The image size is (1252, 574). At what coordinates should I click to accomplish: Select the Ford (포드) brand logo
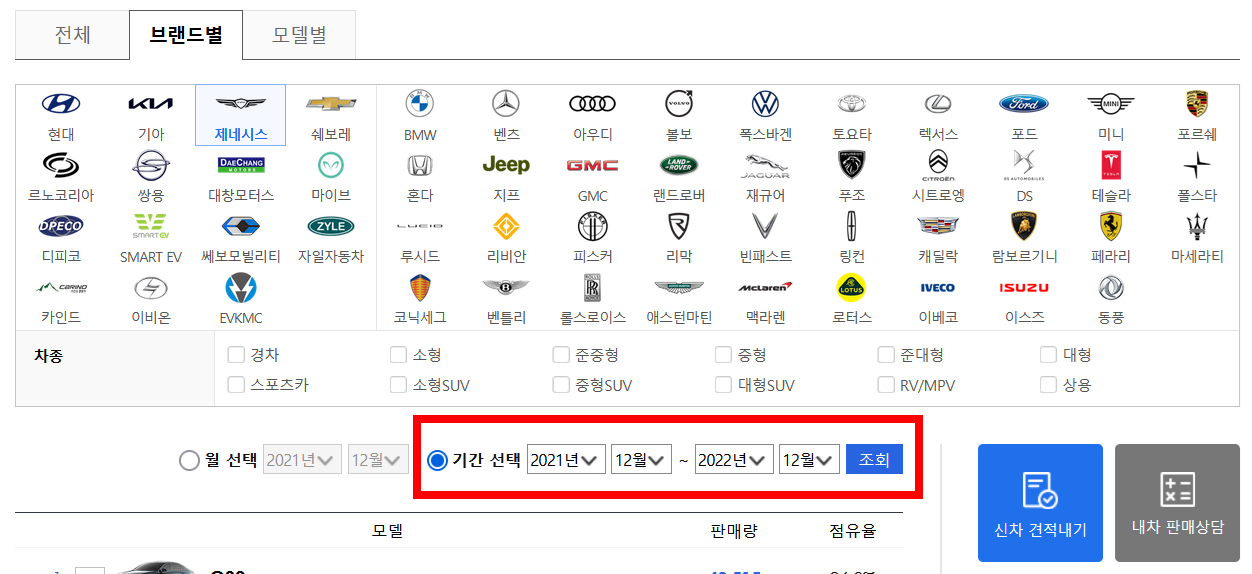1024,103
